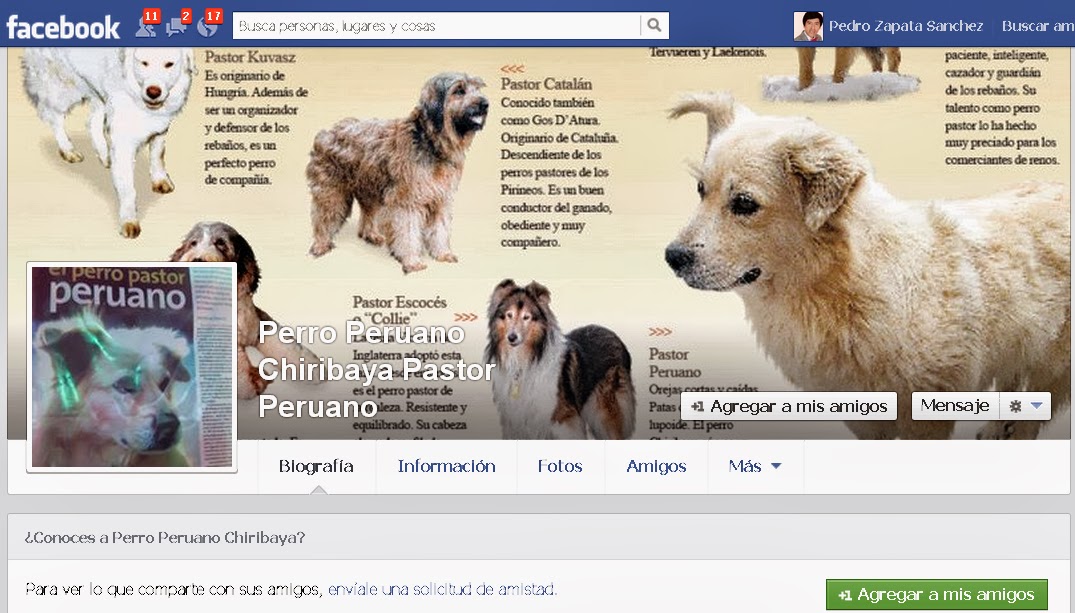Viewport: 1075px width, 613px height.
Task: Check notifications via the globe icon showing 17
Action: [207, 26]
